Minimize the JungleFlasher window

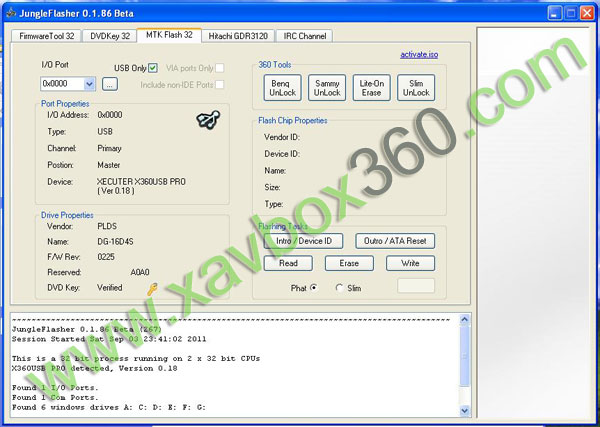tap(554, 13)
